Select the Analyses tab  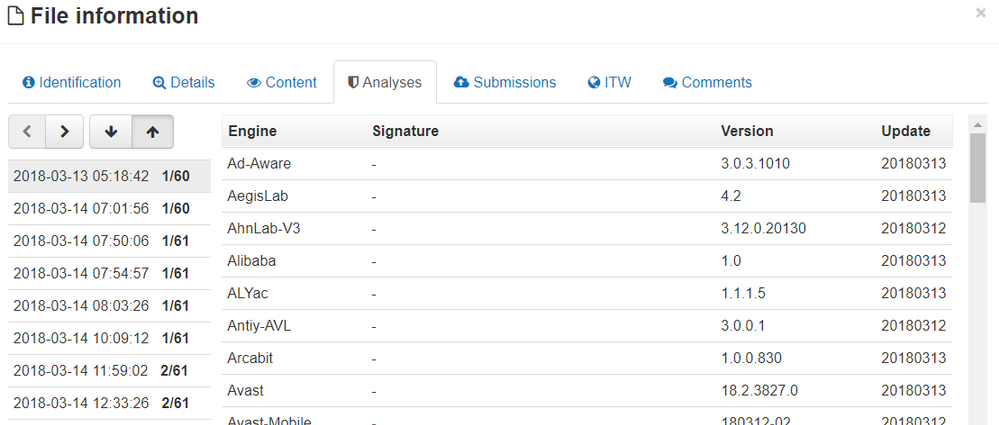384,83
